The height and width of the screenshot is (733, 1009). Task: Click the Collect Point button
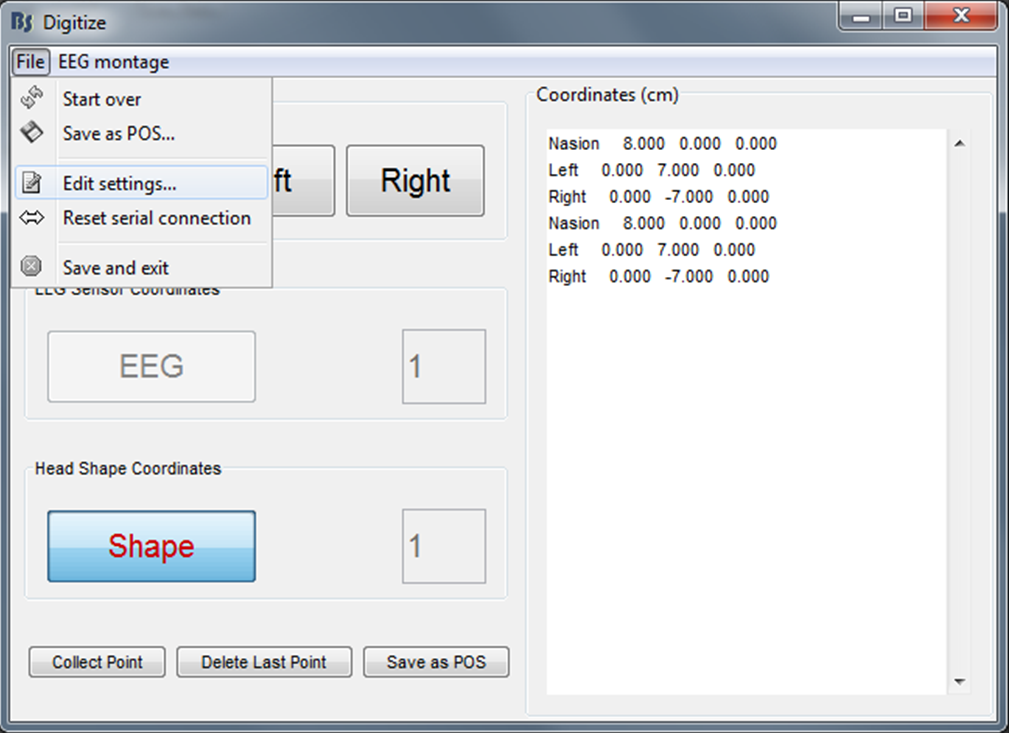[97, 662]
